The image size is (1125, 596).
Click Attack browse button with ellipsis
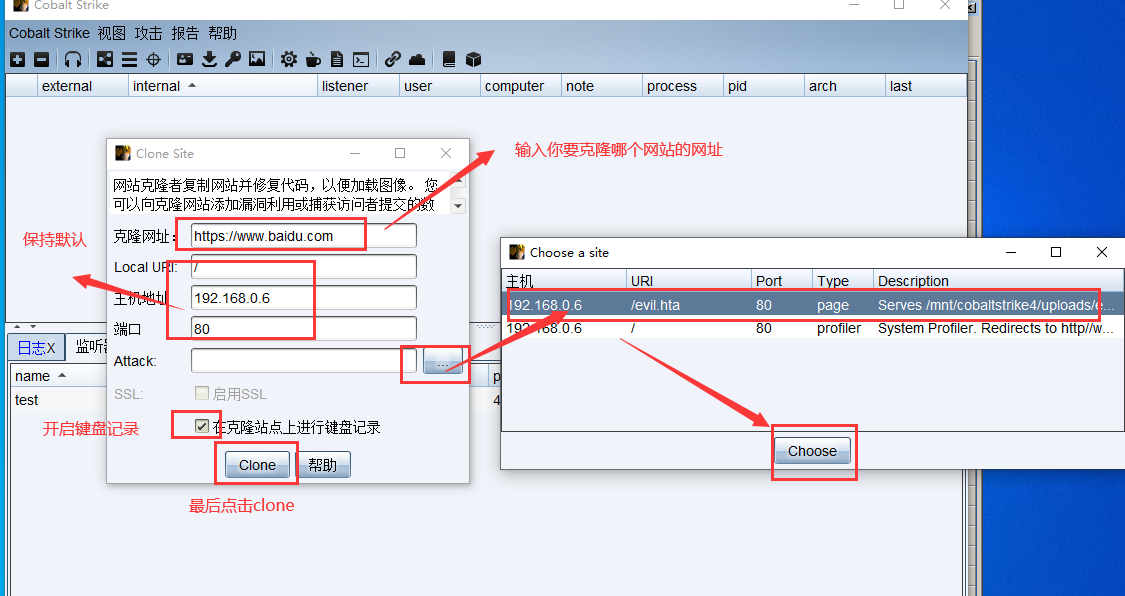pyautogui.click(x=442, y=361)
